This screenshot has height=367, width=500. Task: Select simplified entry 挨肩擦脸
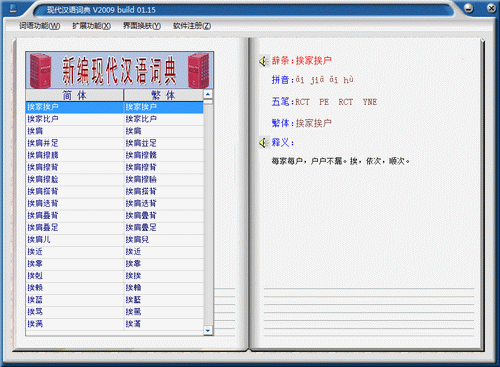[x=75, y=179]
